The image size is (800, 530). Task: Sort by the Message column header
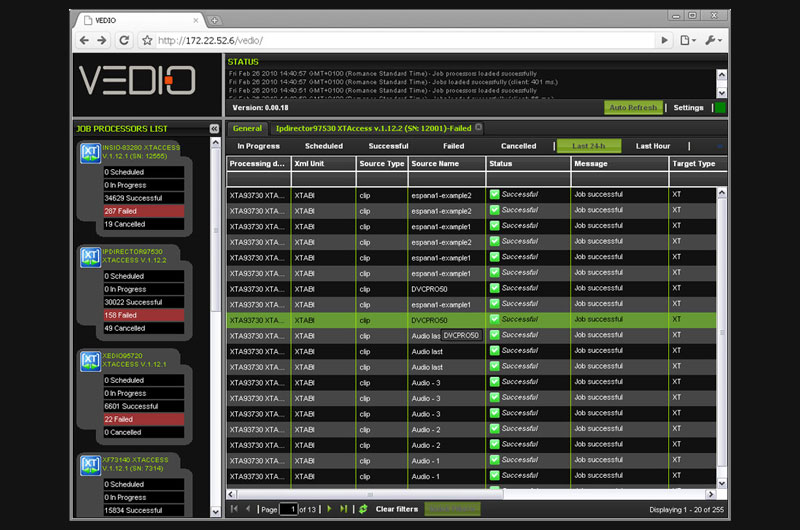click(x=620, y=164)
